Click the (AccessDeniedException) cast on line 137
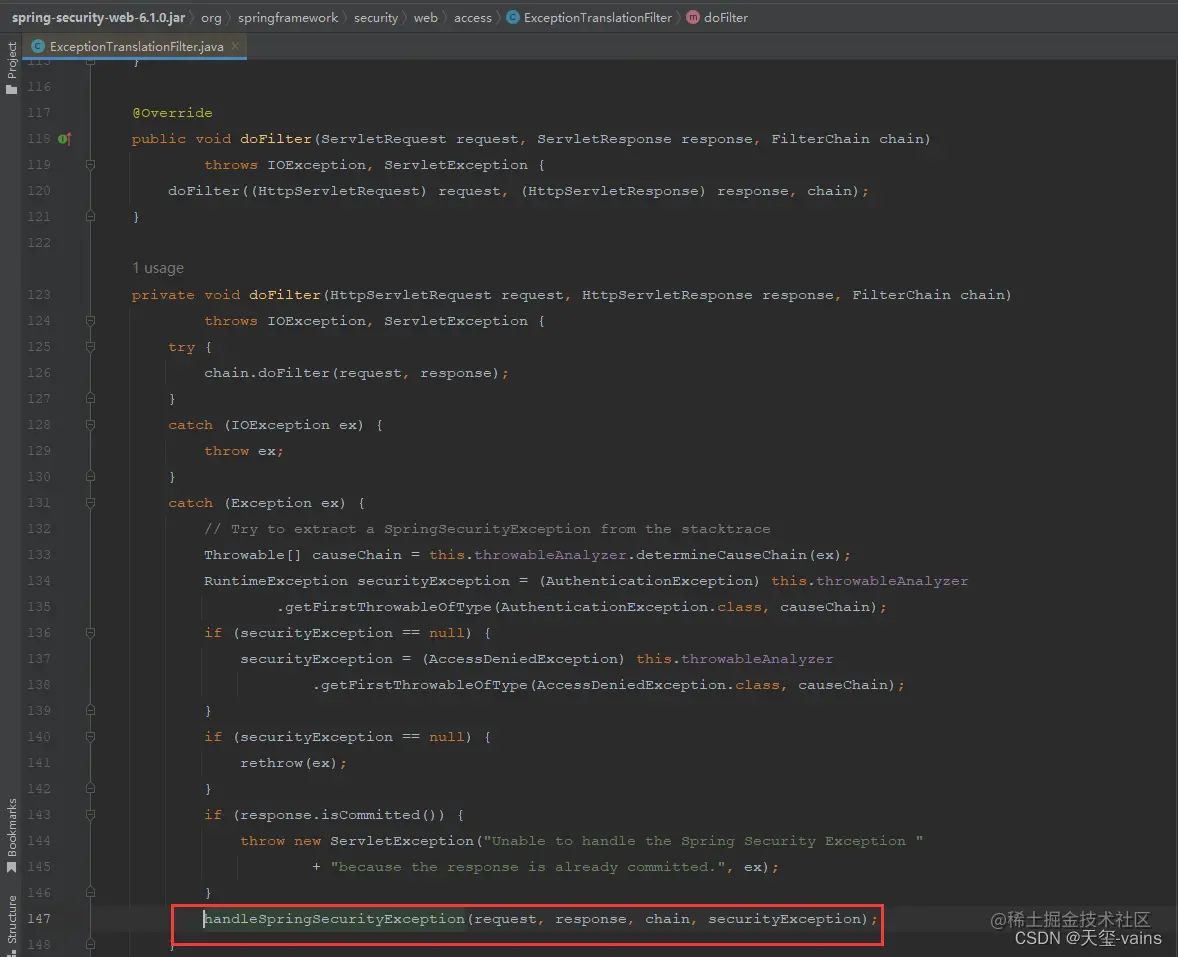Image resolution: width=1178 pixels, height=957 pixels. (524, 659)
